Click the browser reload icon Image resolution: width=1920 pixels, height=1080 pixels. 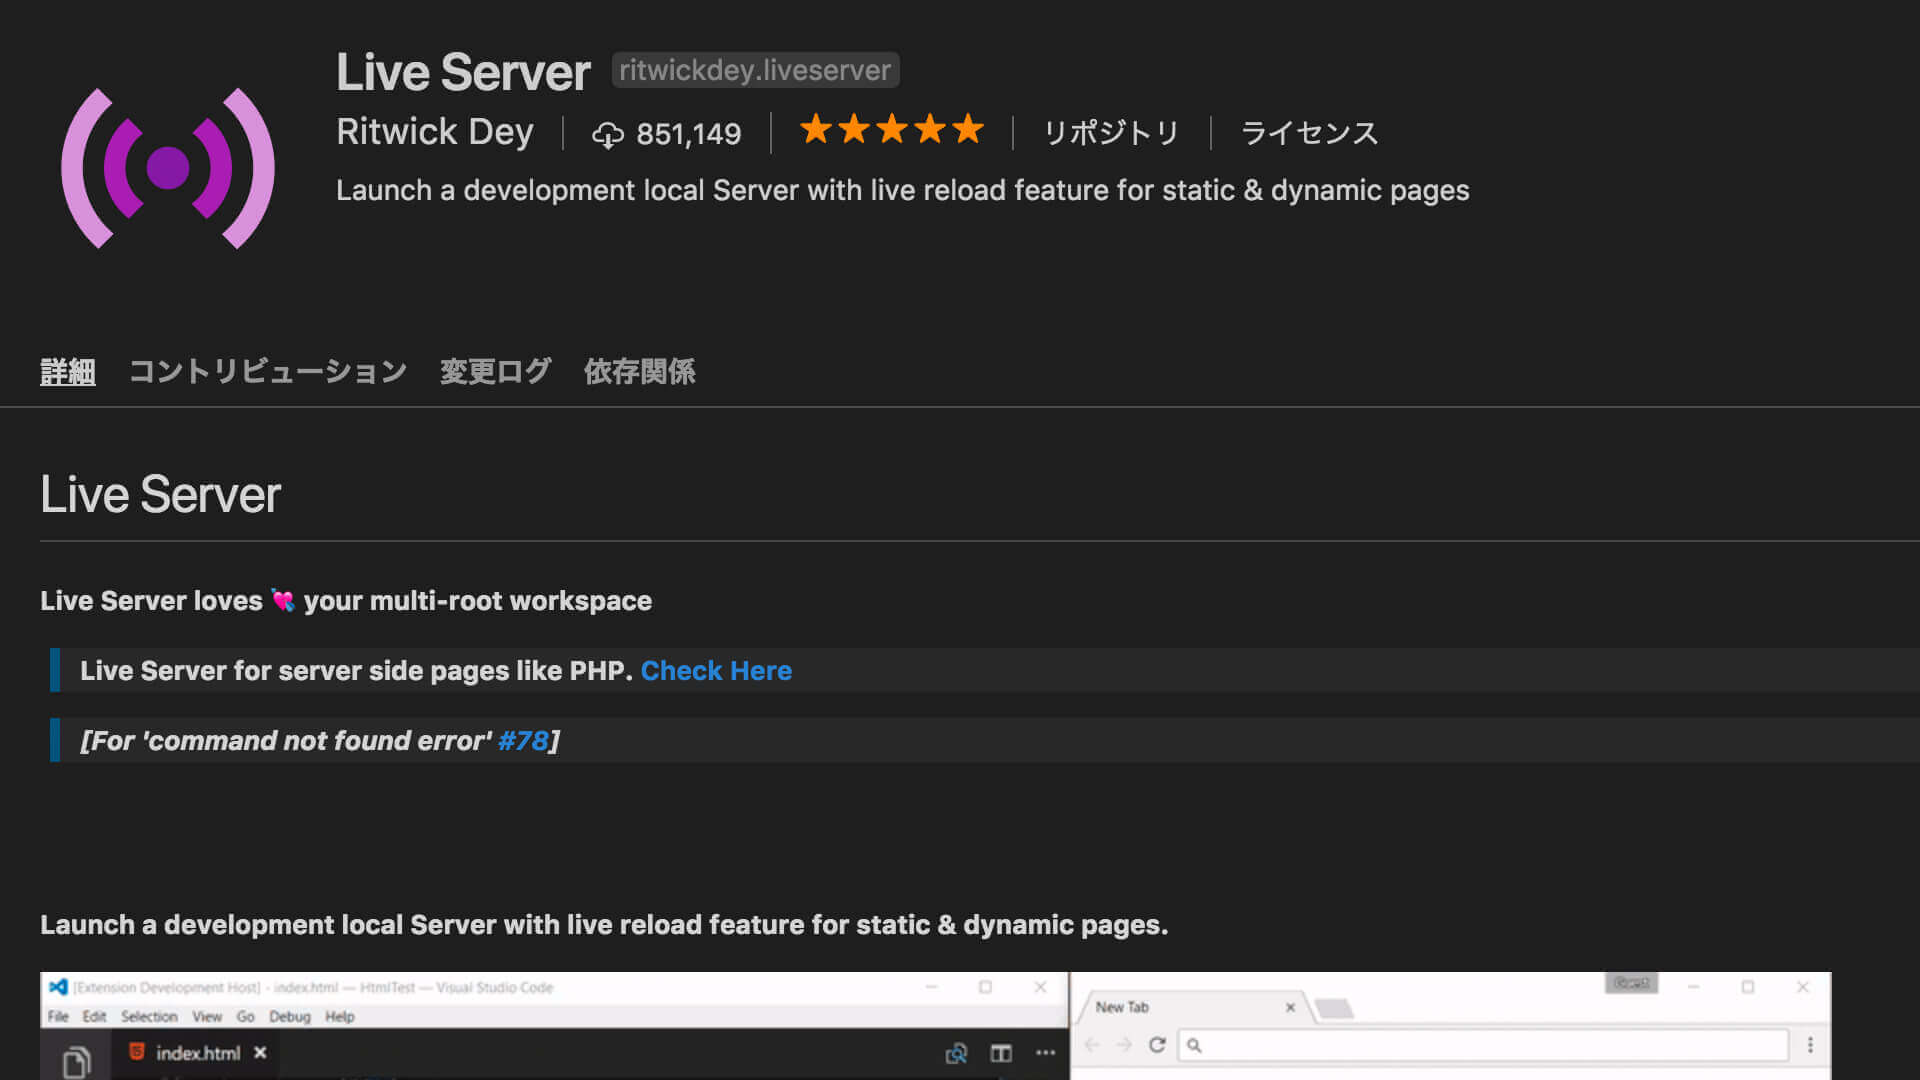[1157, 1045]
